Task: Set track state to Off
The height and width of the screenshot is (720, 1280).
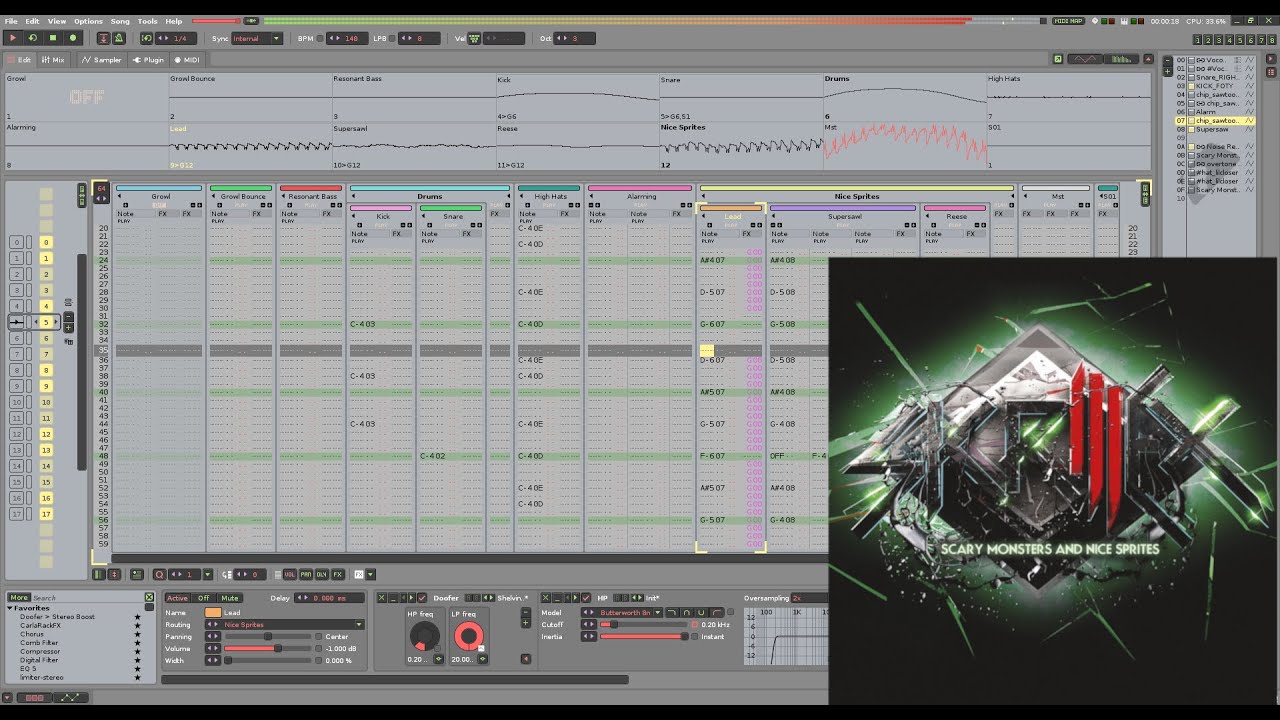Action: (204, 598)
